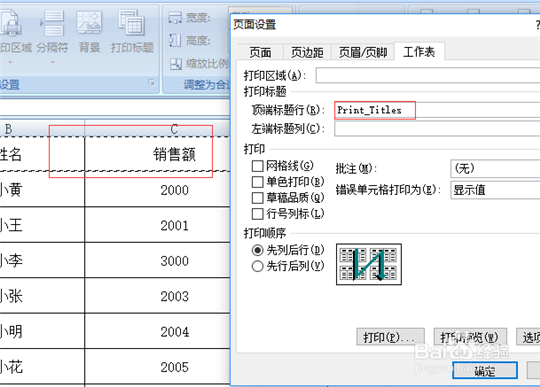This screenshot has width=540, height=387.
Task: Switch to the Sheet (工作表) tab
Action: 419,52
